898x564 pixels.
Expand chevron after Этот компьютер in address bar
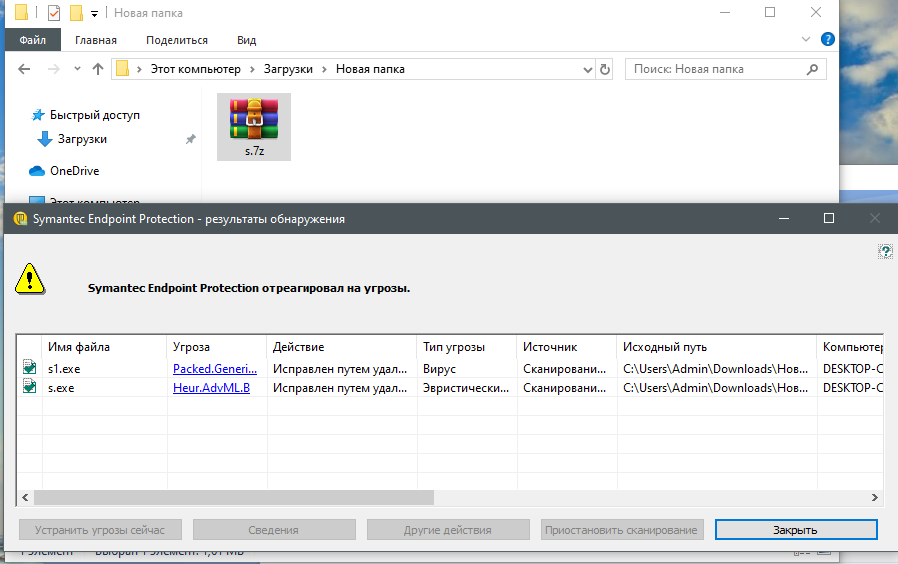coord(252,69)
